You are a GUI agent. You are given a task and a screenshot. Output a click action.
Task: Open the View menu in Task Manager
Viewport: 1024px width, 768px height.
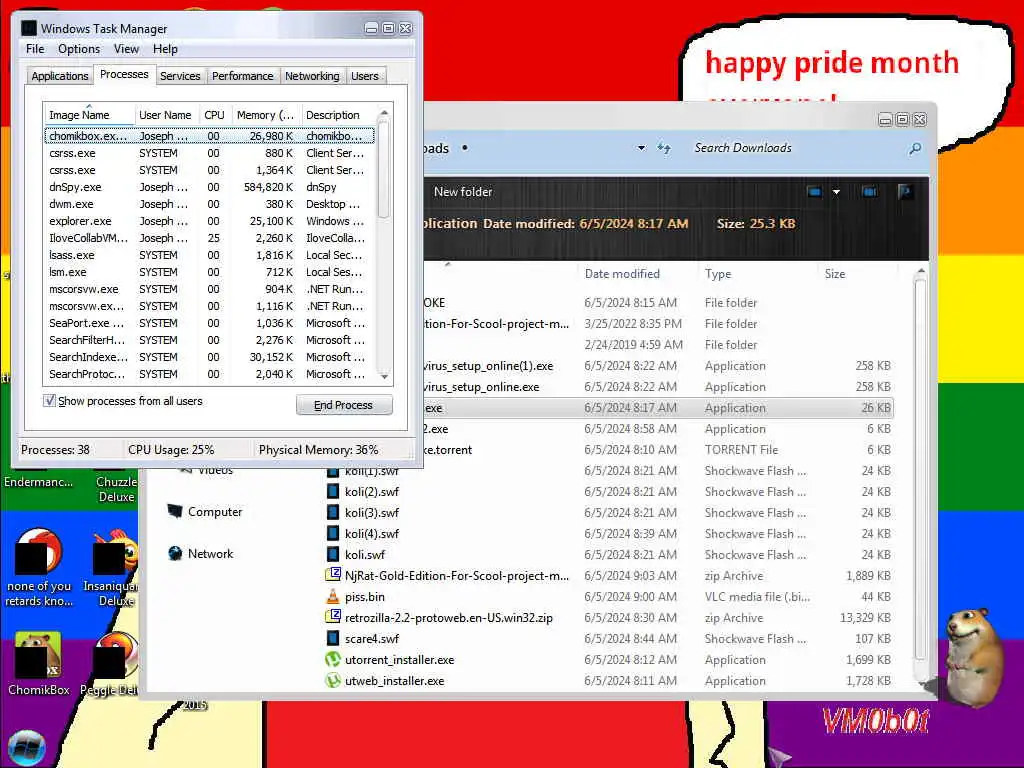[x=126, y=49]
